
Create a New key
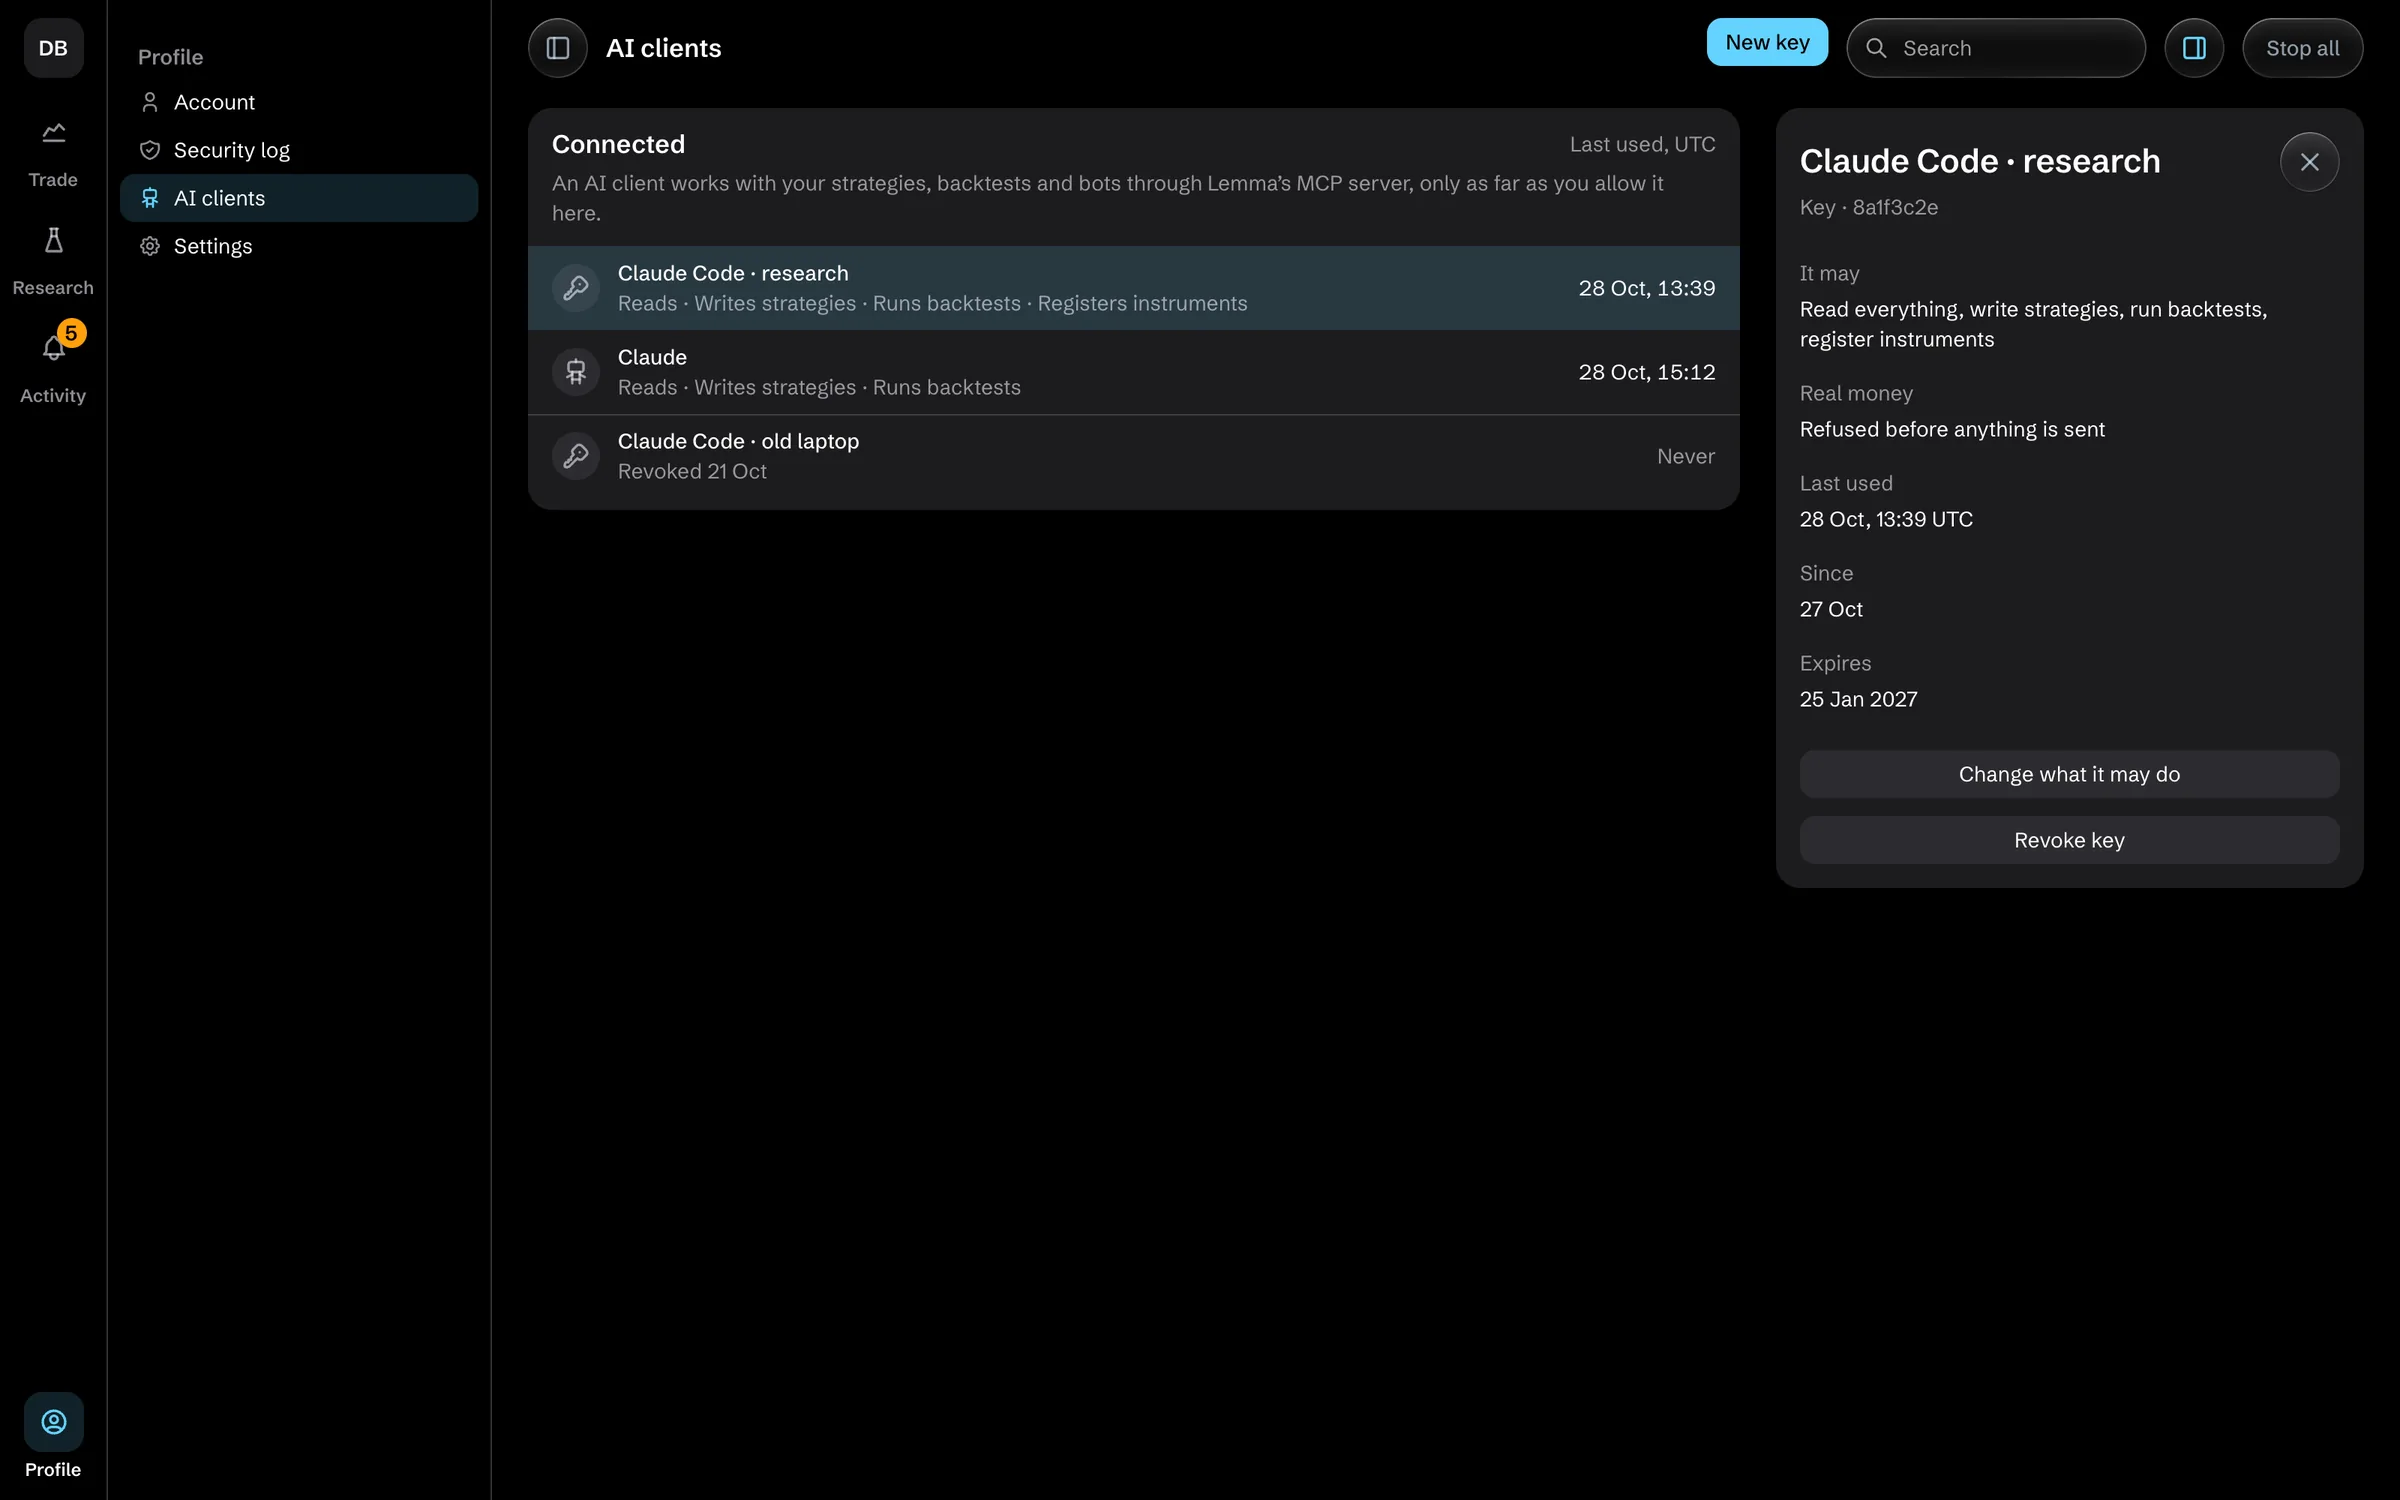pos(1767,42)
